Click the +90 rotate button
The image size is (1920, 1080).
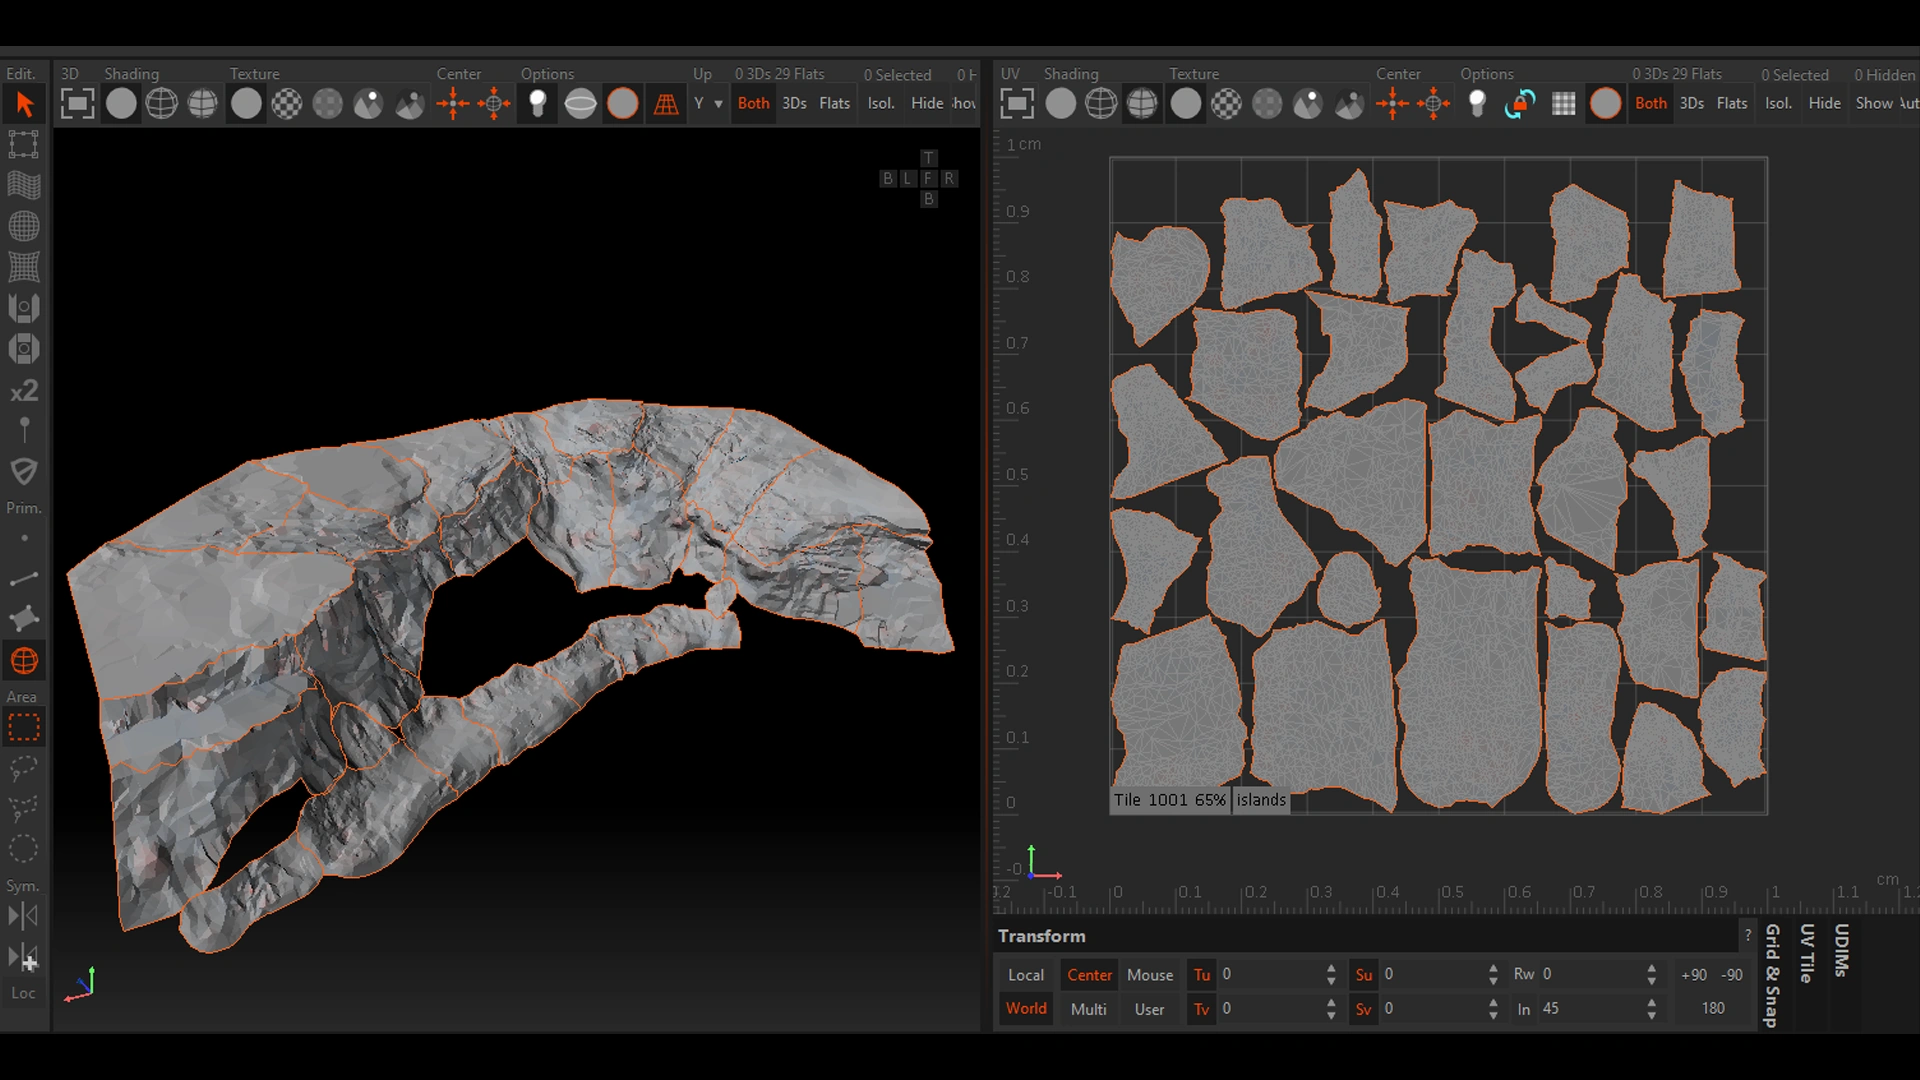[x=1694, y=974]
